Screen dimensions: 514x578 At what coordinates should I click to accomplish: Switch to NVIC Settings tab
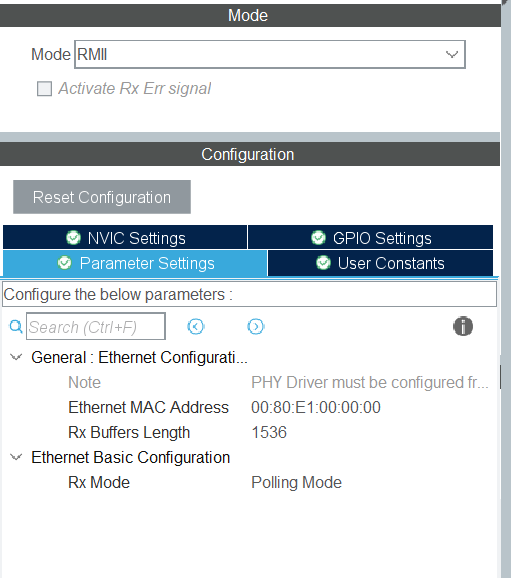coord(125,237)
